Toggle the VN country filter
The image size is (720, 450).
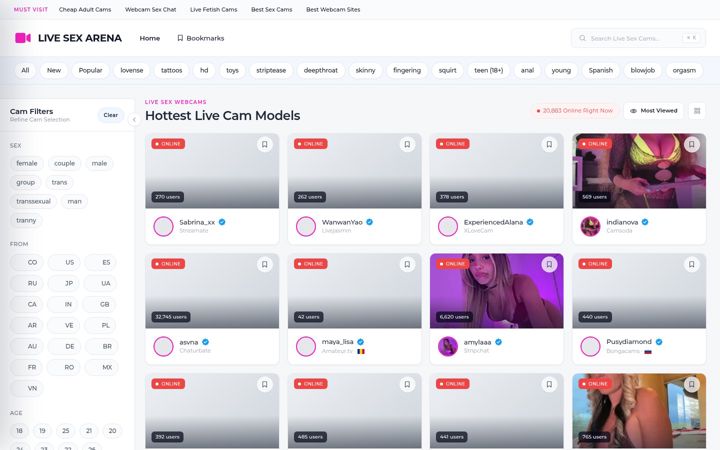click(x=27, y=388)
